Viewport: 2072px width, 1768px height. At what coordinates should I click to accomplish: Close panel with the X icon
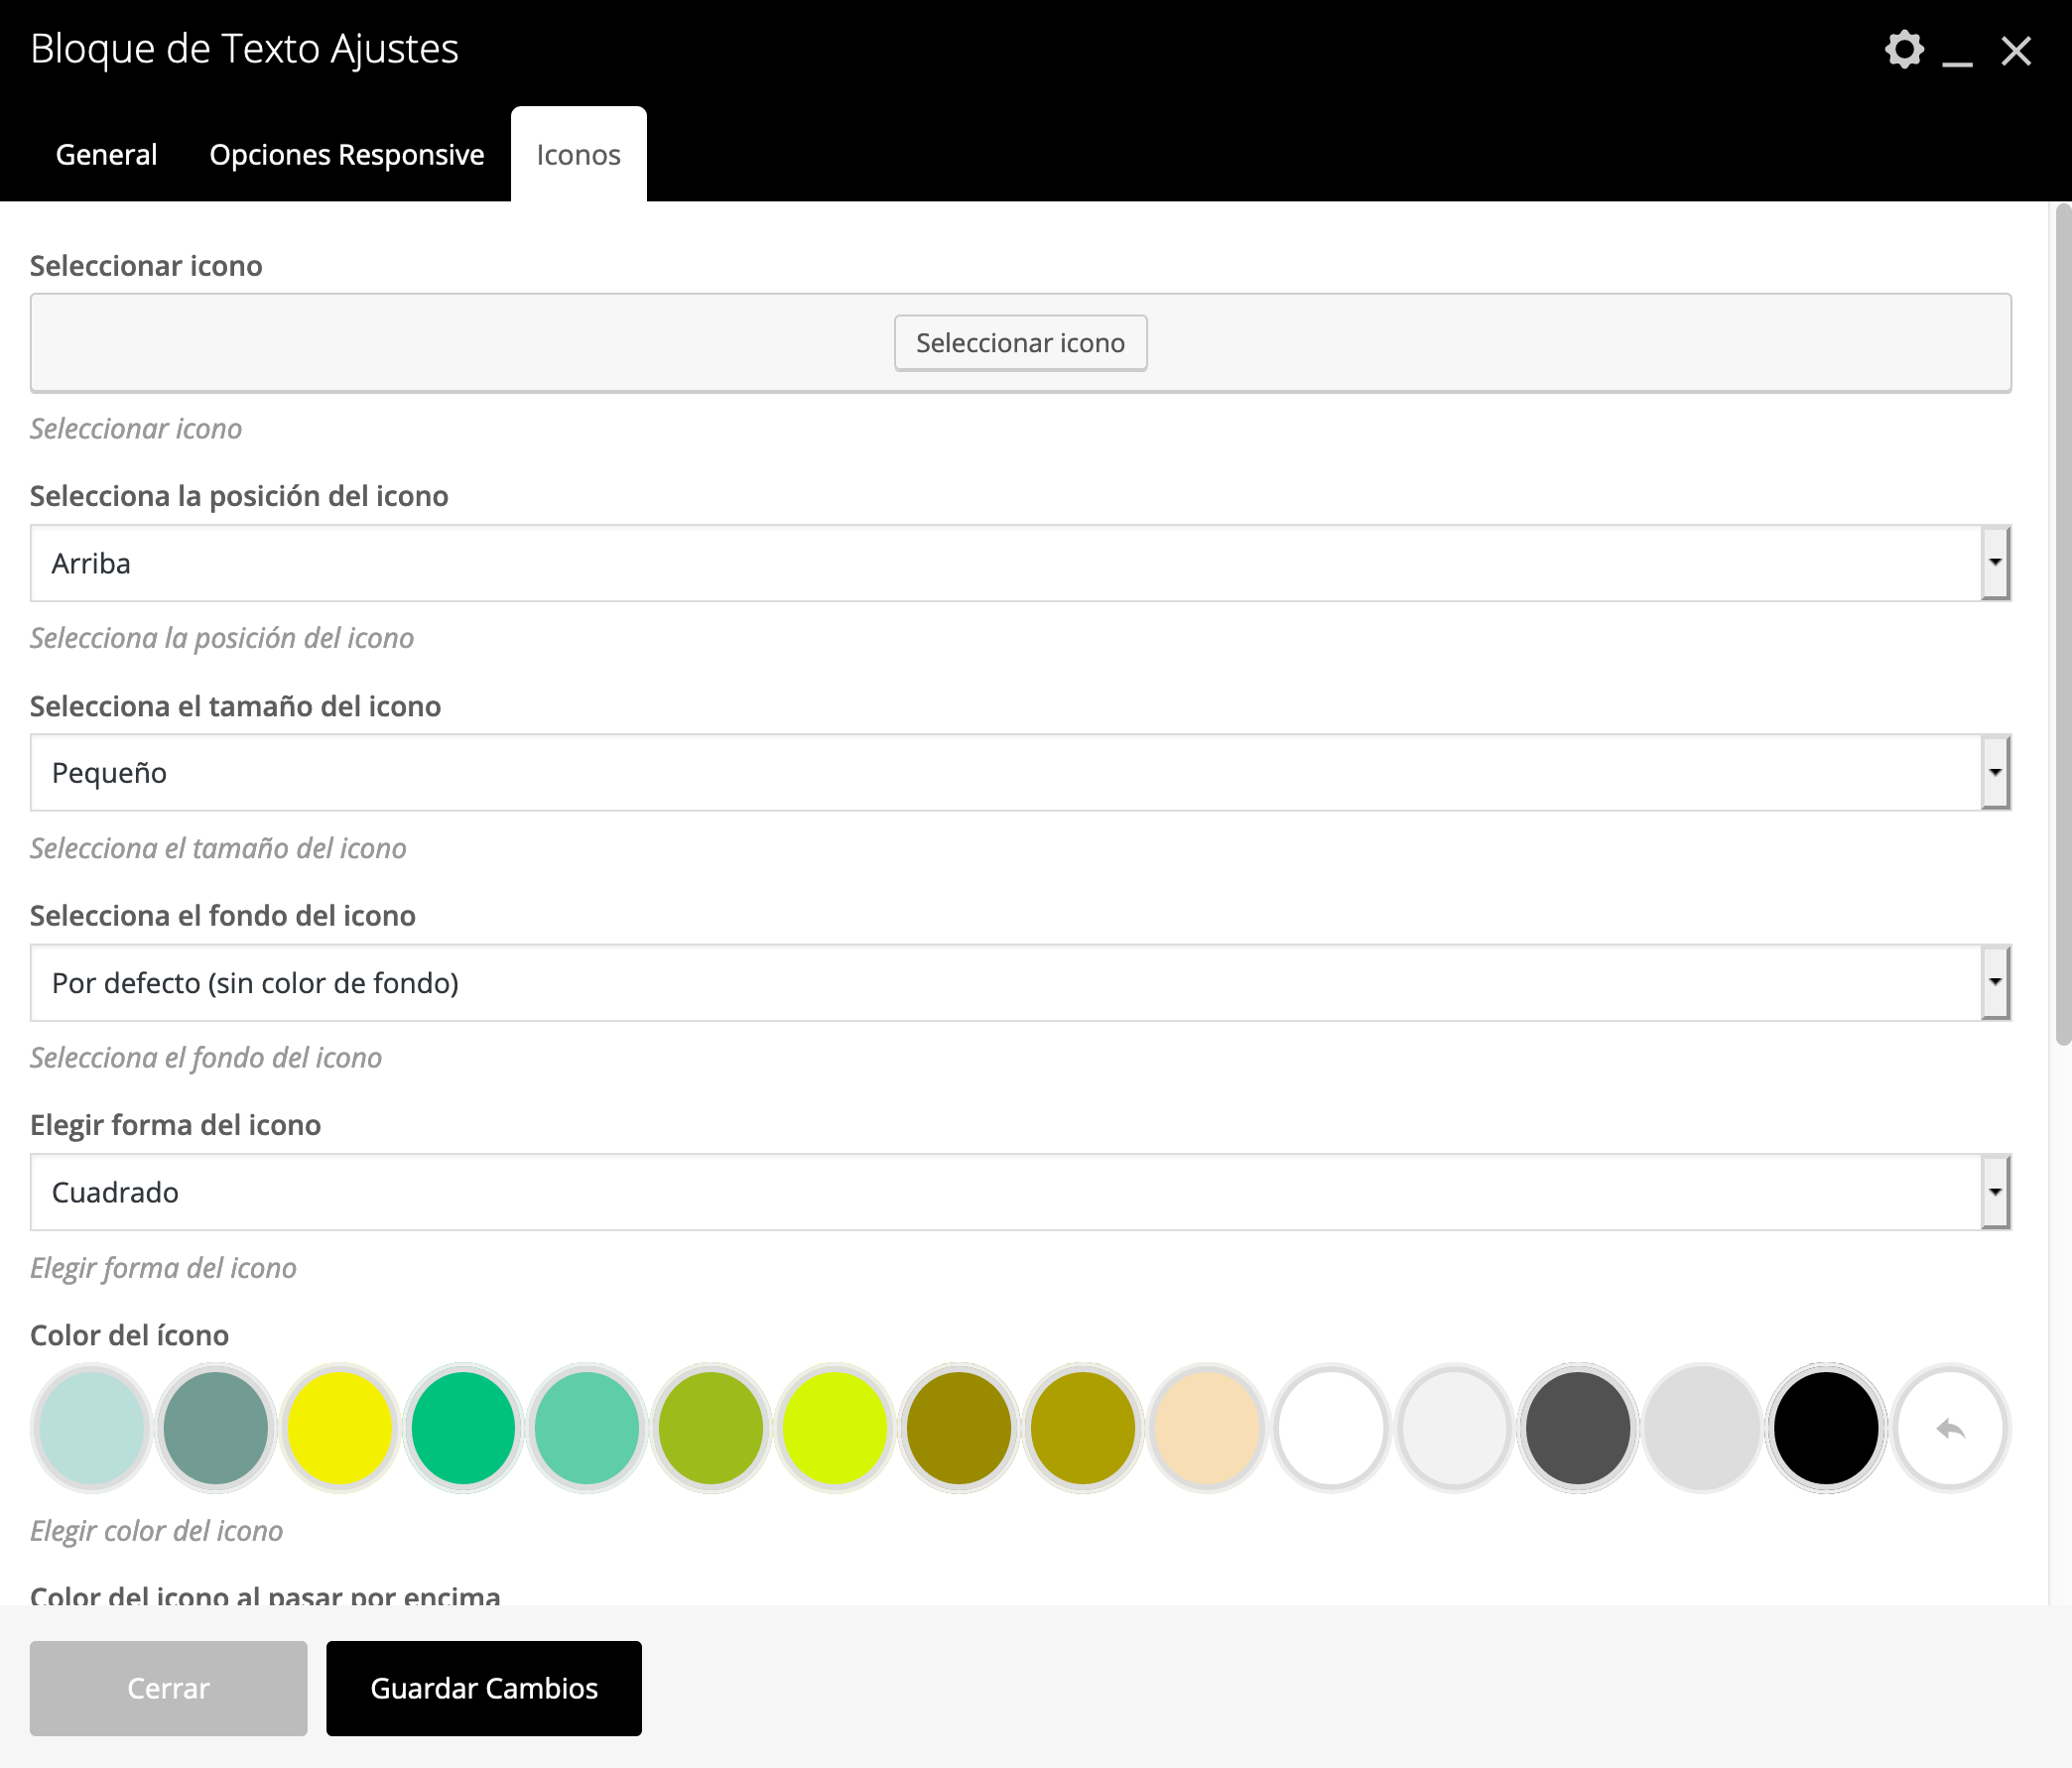2016,50
